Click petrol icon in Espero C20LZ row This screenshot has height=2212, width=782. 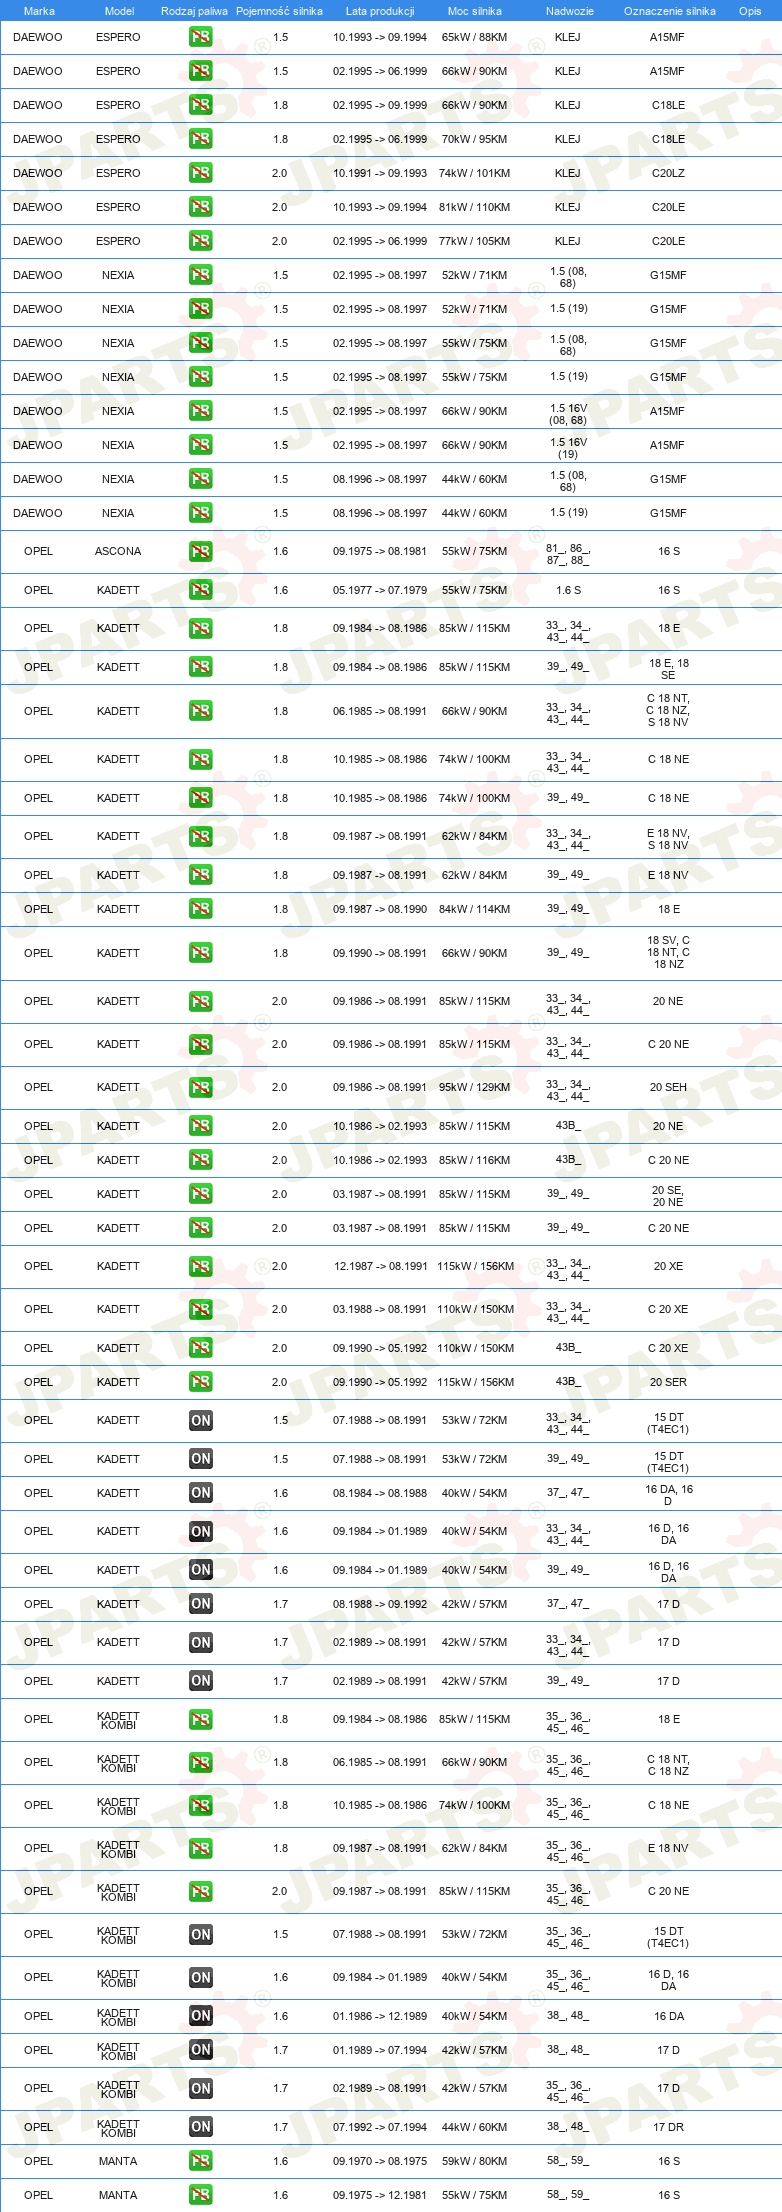(200, 173)
